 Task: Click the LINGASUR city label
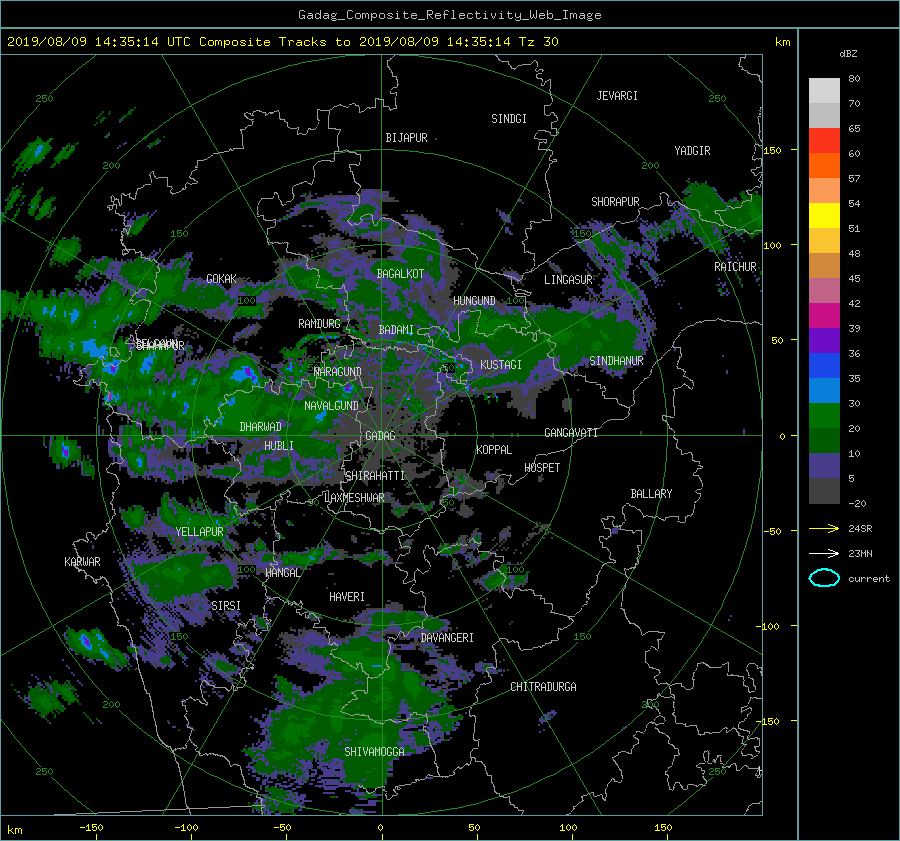coord(568,280)
